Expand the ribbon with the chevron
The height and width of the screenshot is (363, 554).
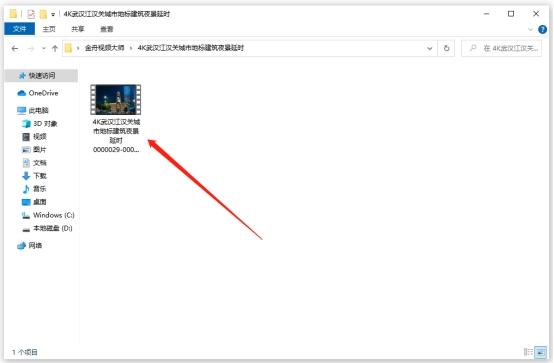(x=530, y=30)
